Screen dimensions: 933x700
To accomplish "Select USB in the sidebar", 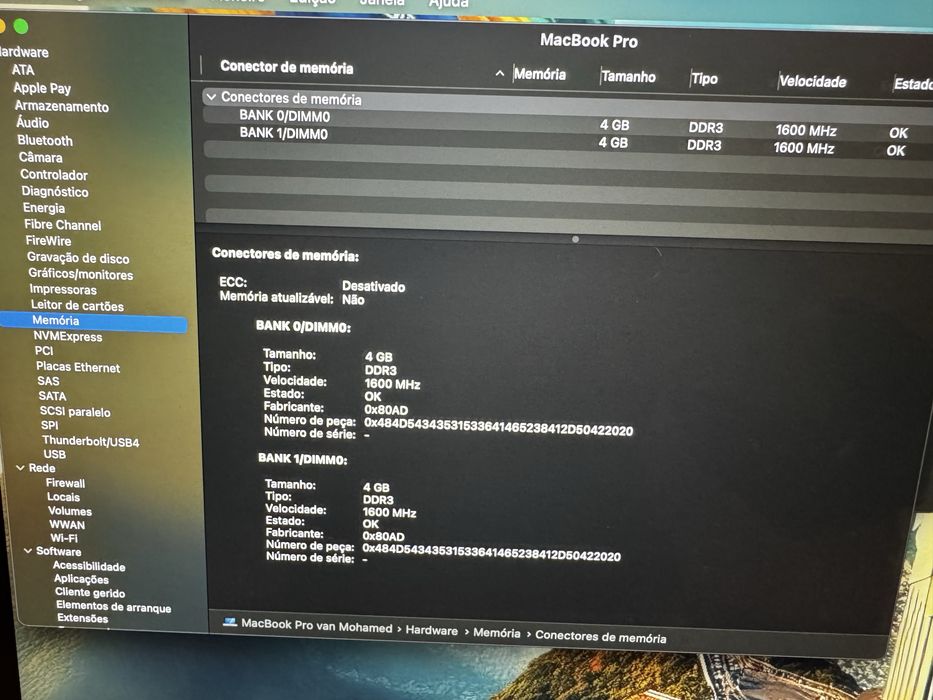I will tap(55, 455).
